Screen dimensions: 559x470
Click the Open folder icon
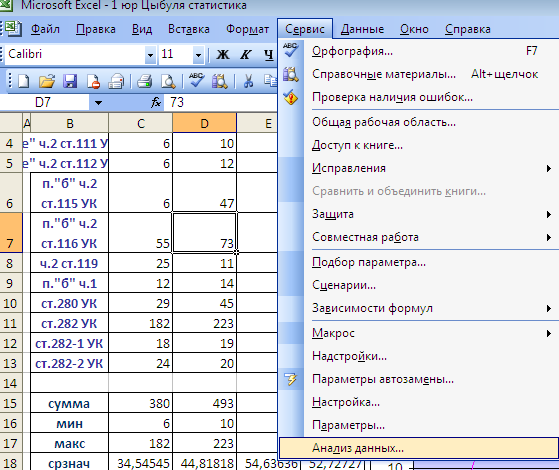(x=47, y=82)
